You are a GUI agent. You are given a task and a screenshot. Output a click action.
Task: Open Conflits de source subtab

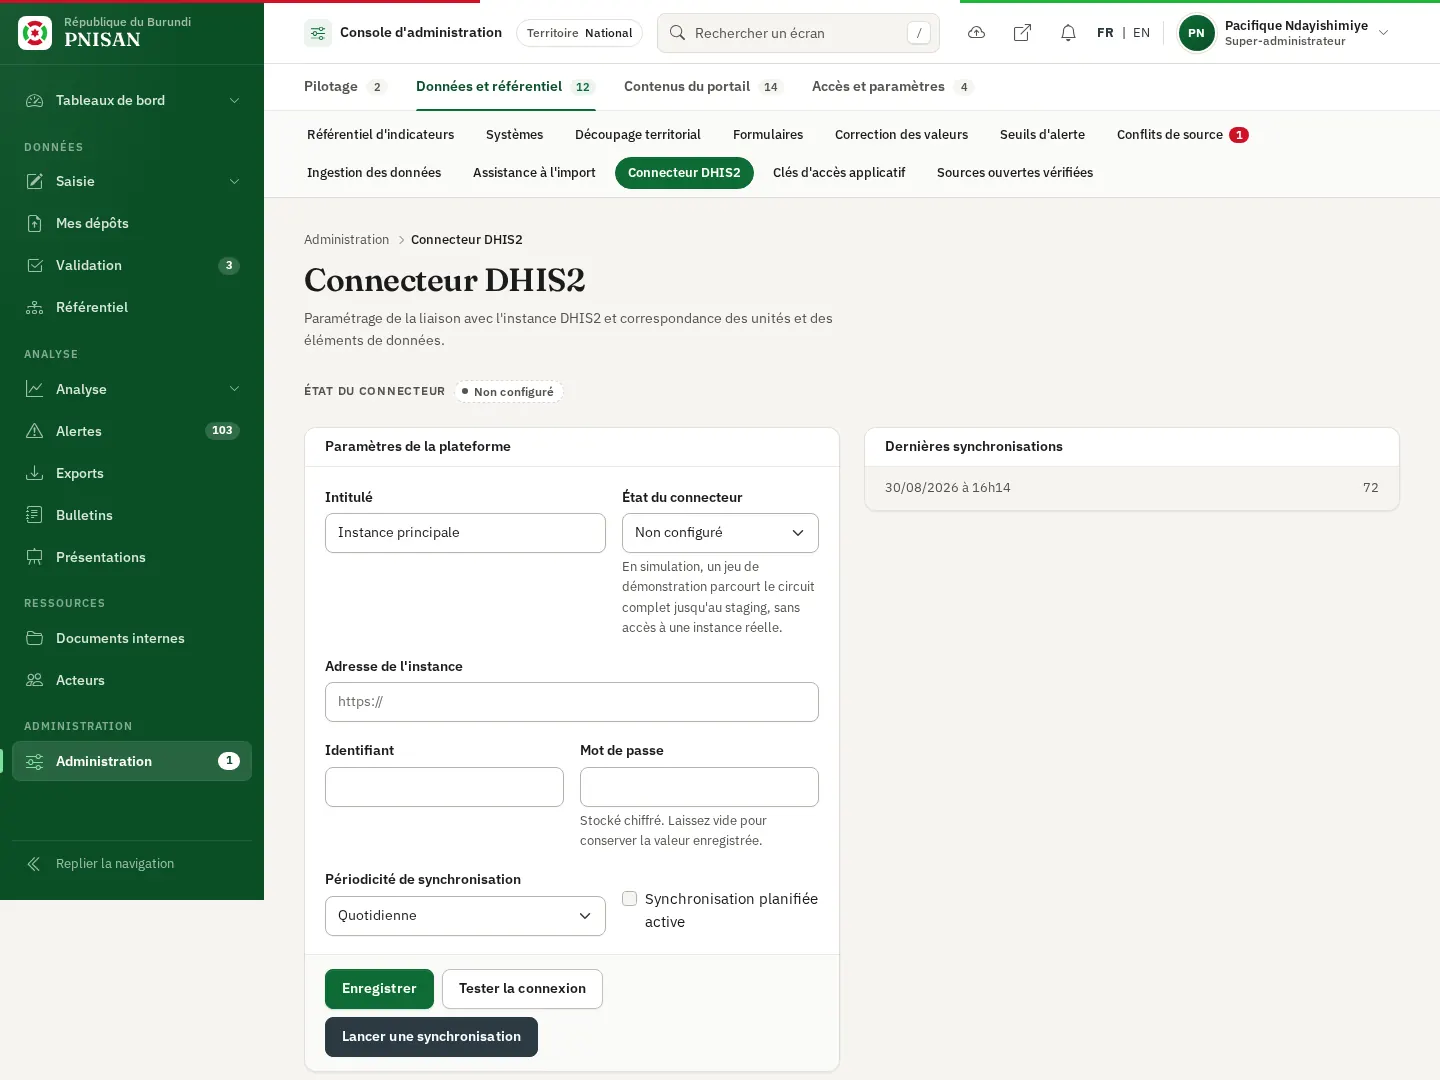click(1183, 135)
